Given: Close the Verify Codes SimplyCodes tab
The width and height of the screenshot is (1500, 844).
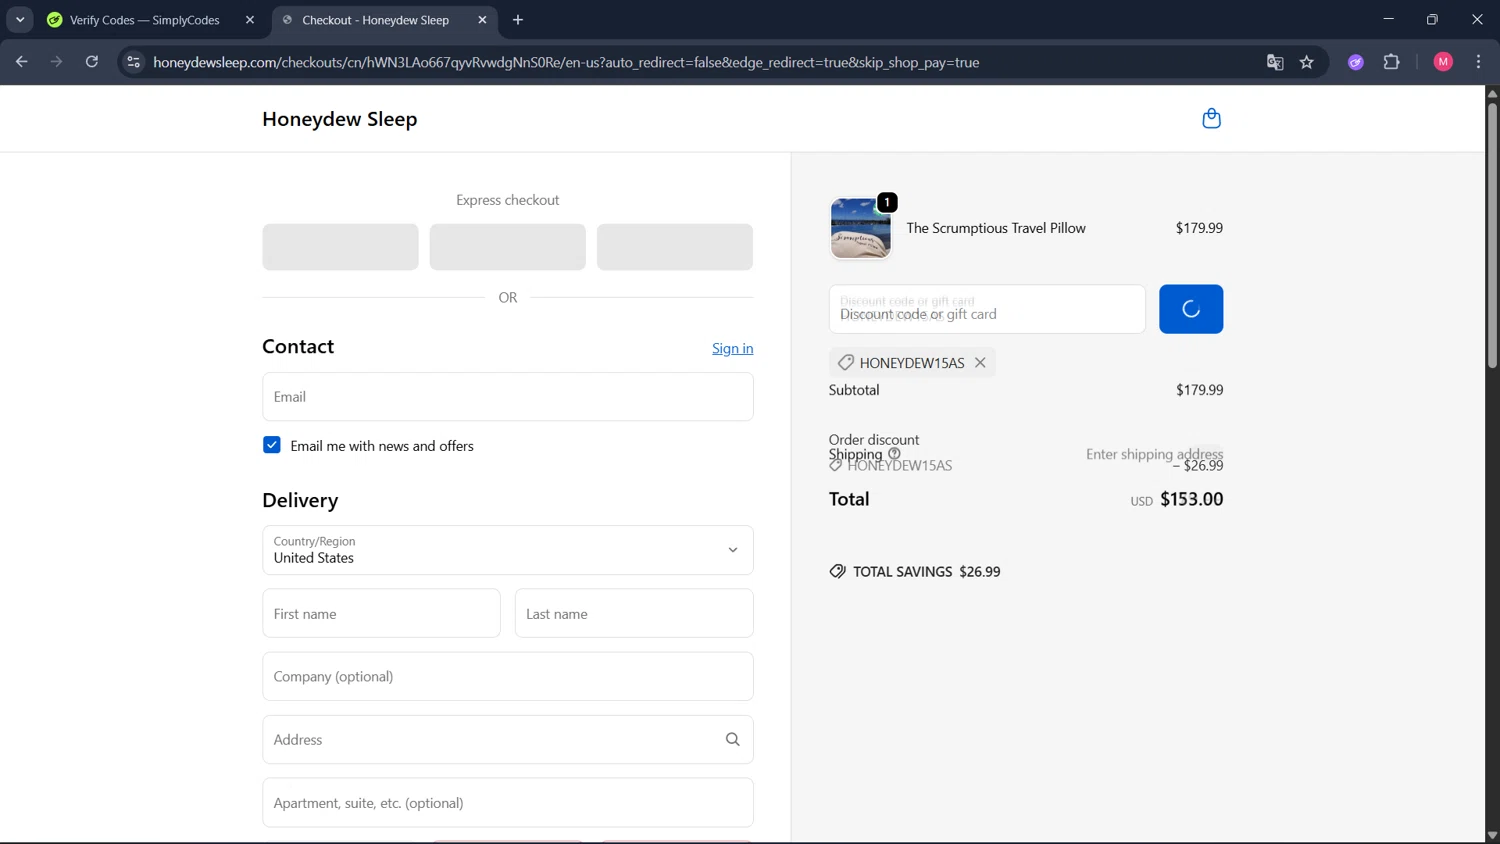Looking at the screenshot, I should click(x=250, y=20).
